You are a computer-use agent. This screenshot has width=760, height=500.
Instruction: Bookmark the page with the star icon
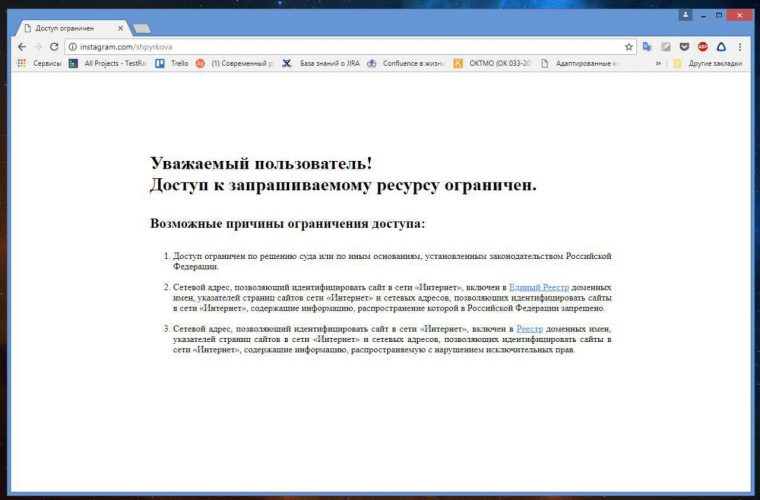[629, 47]
